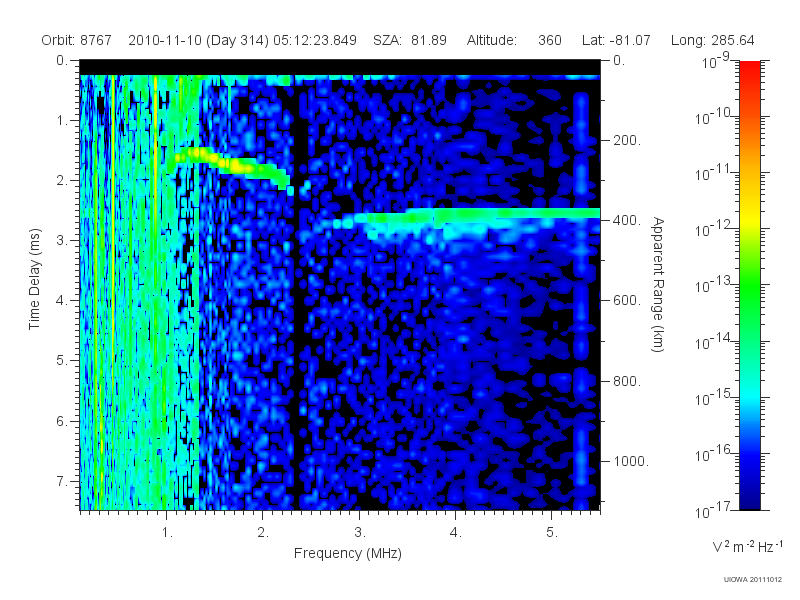This screenshot has width=800, height=600.
Task: Click the horizontal green echo line near 4 MHz
Action: coord(469,214)
